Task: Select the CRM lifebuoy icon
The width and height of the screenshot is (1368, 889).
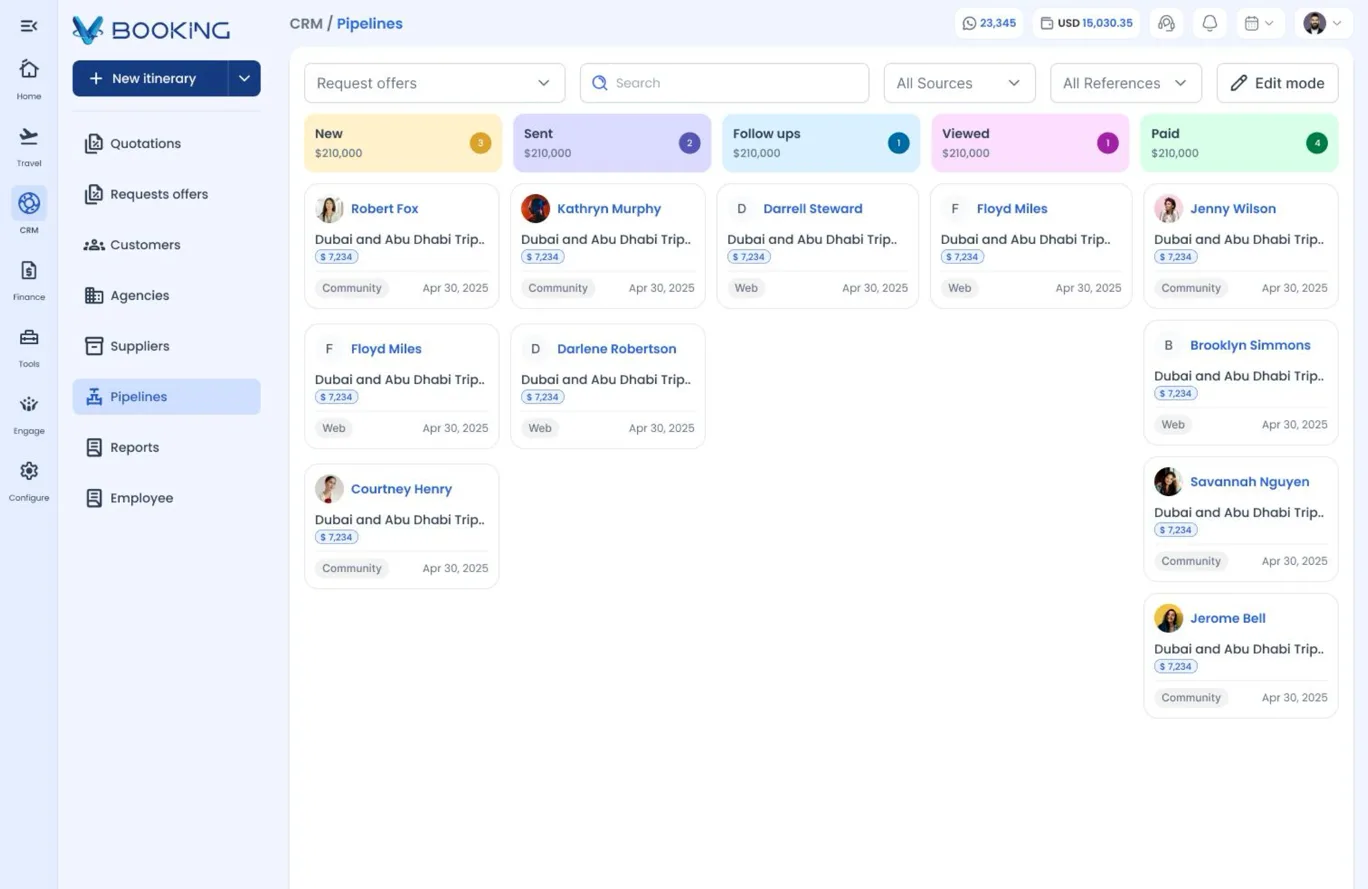Action: [29, 203]
